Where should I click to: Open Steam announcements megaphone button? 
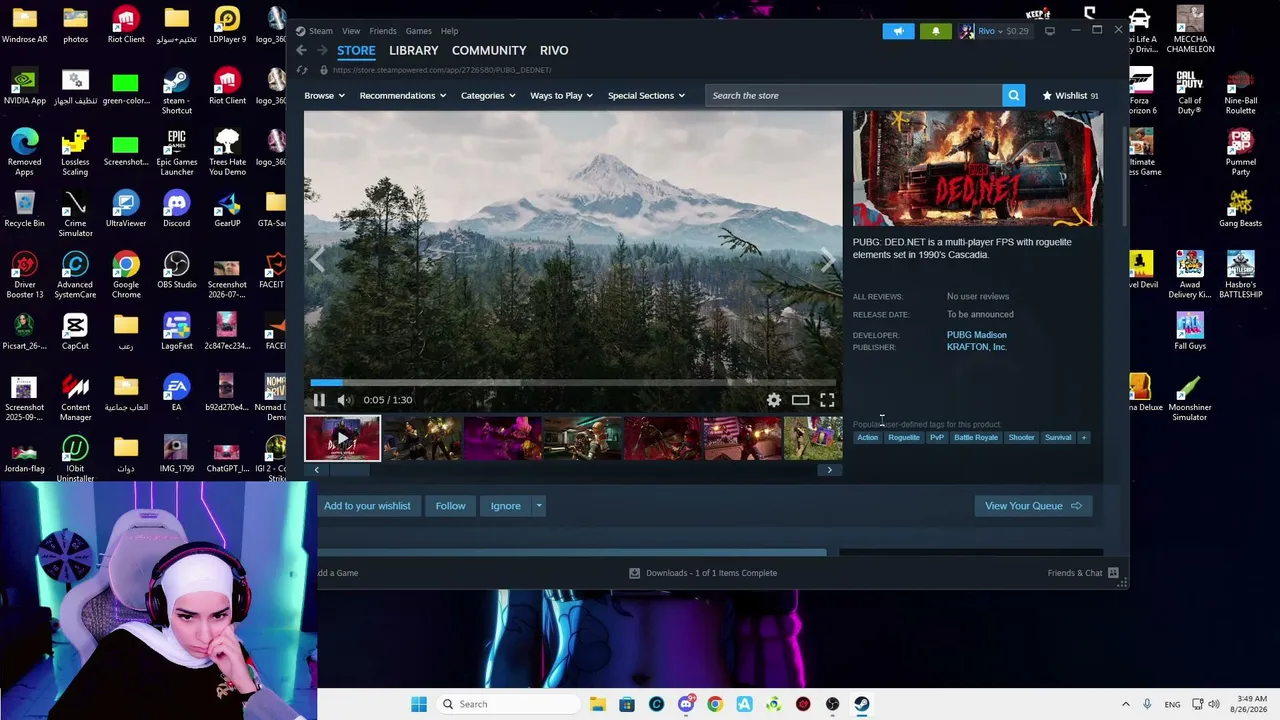(x=898, y=31)
